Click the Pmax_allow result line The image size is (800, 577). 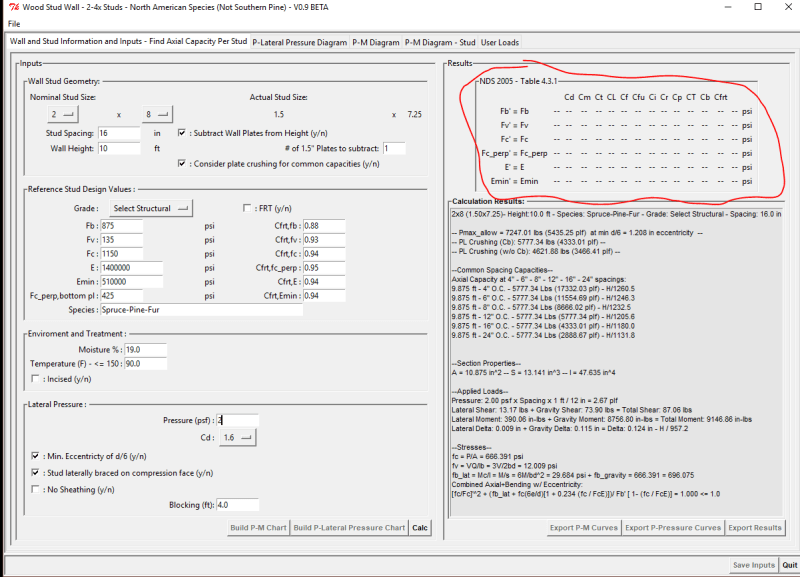point(577,233)
